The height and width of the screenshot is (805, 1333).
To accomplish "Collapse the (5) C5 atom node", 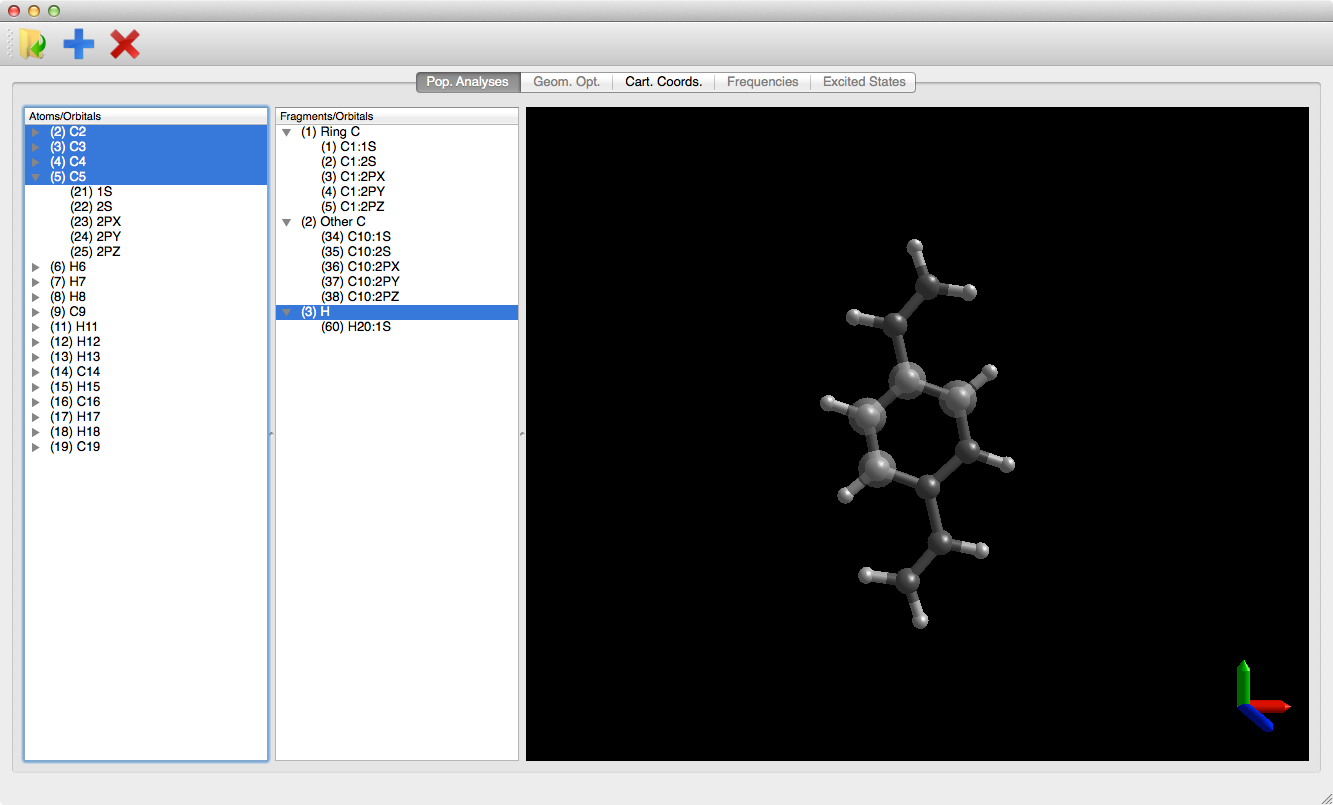I will click(36, 177).
